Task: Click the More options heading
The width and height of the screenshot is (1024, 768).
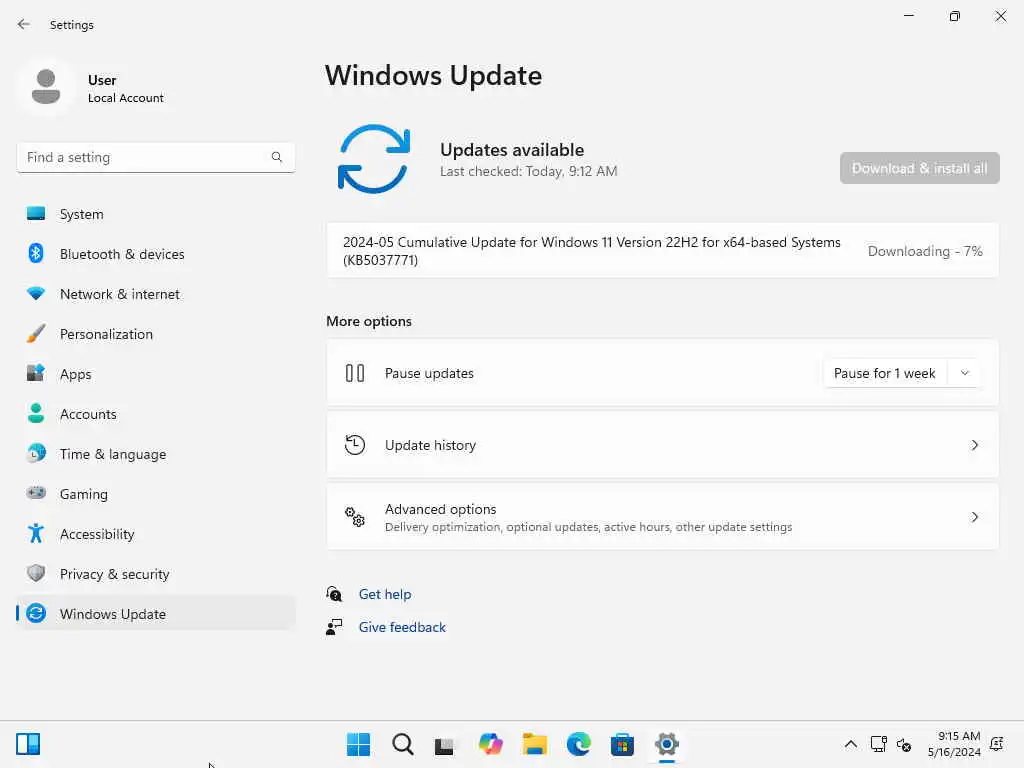Action: (369, 321)
